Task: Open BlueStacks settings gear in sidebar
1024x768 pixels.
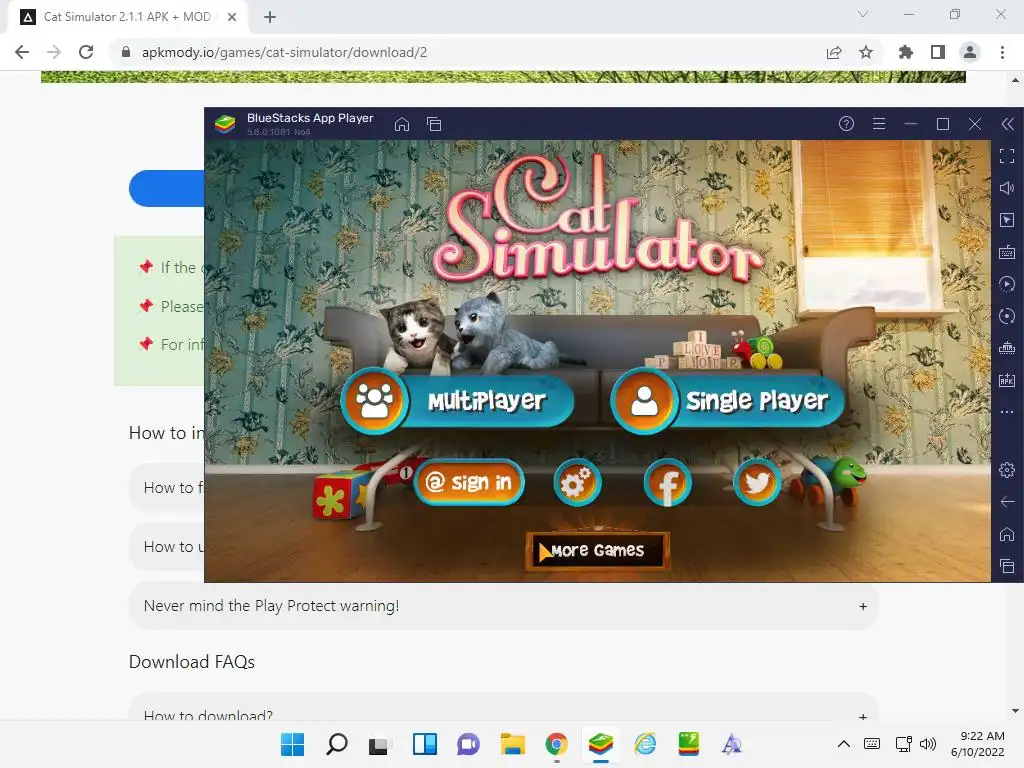Action: point(1007,470)
